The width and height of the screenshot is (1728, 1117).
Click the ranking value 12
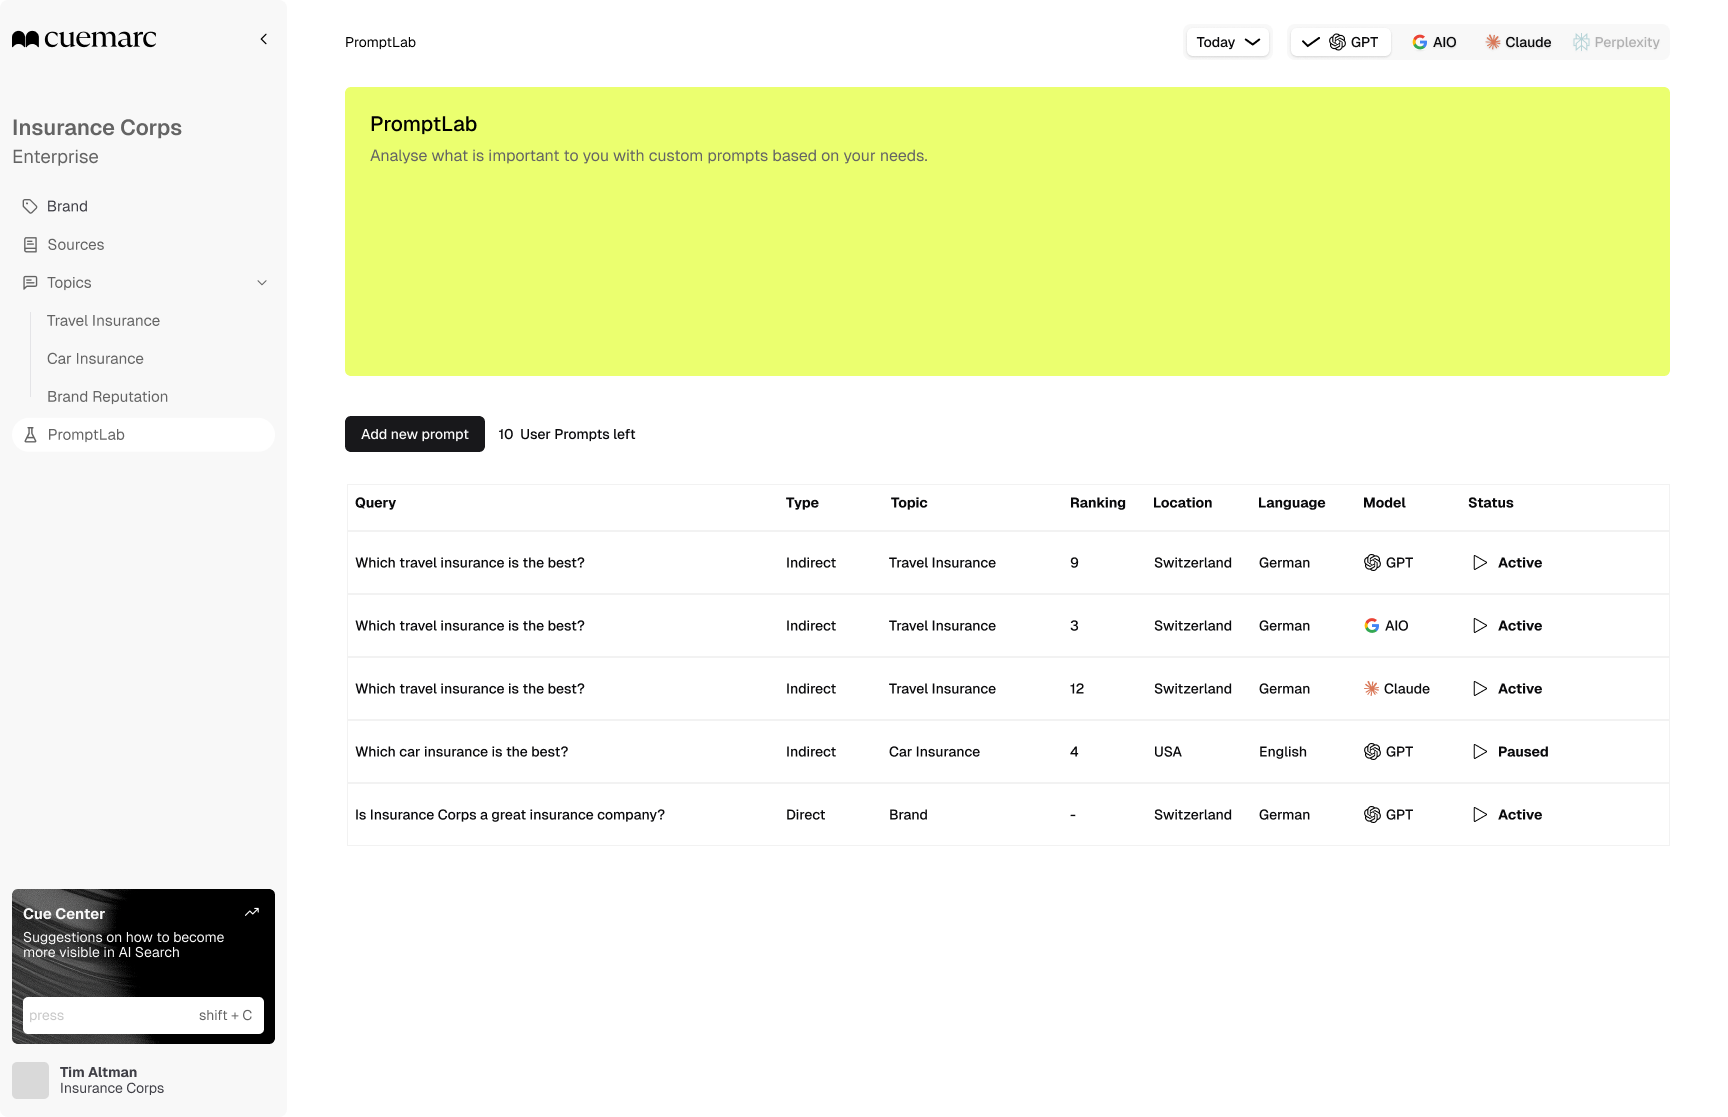coord(1077,688)
